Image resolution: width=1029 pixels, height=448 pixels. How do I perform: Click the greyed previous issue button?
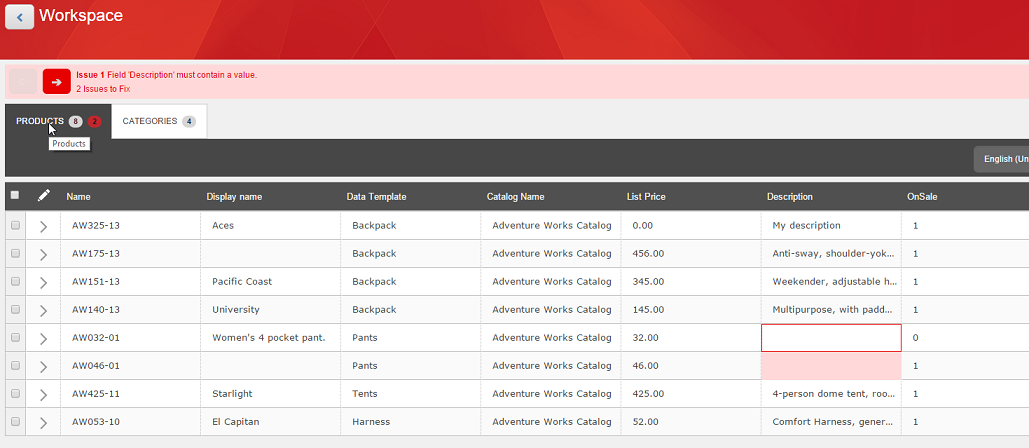pyautogui.click(x=23, y=82)
